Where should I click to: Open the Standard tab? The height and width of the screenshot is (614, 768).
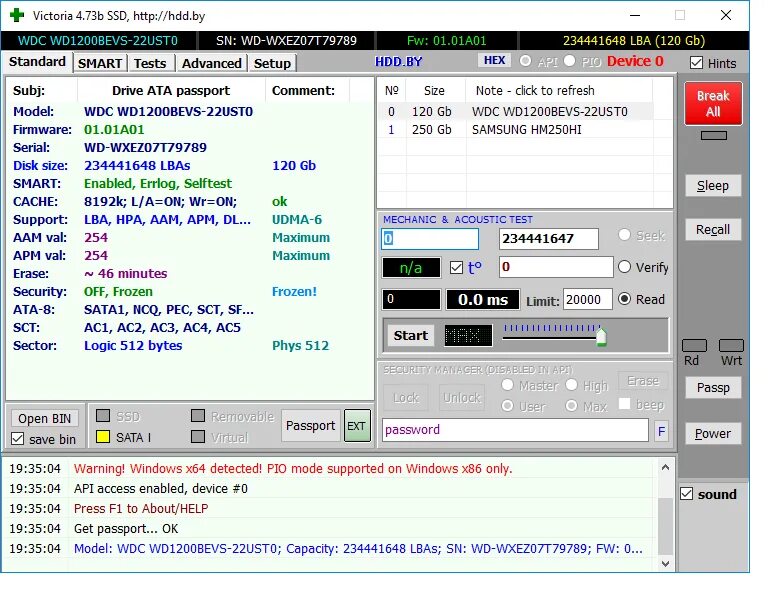pyautogui.click(x=37, y=62)
